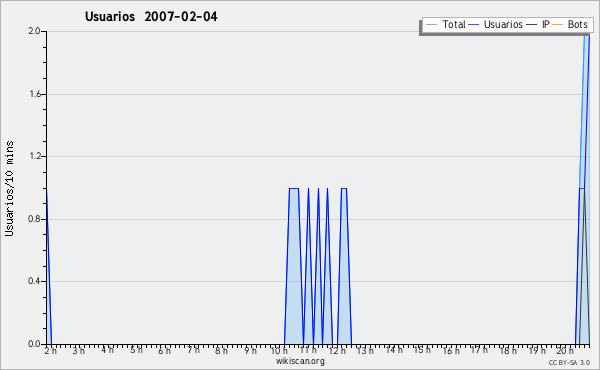Click the '20 h' x-axis label
600x370 pixels.
(x=565, y=350)
